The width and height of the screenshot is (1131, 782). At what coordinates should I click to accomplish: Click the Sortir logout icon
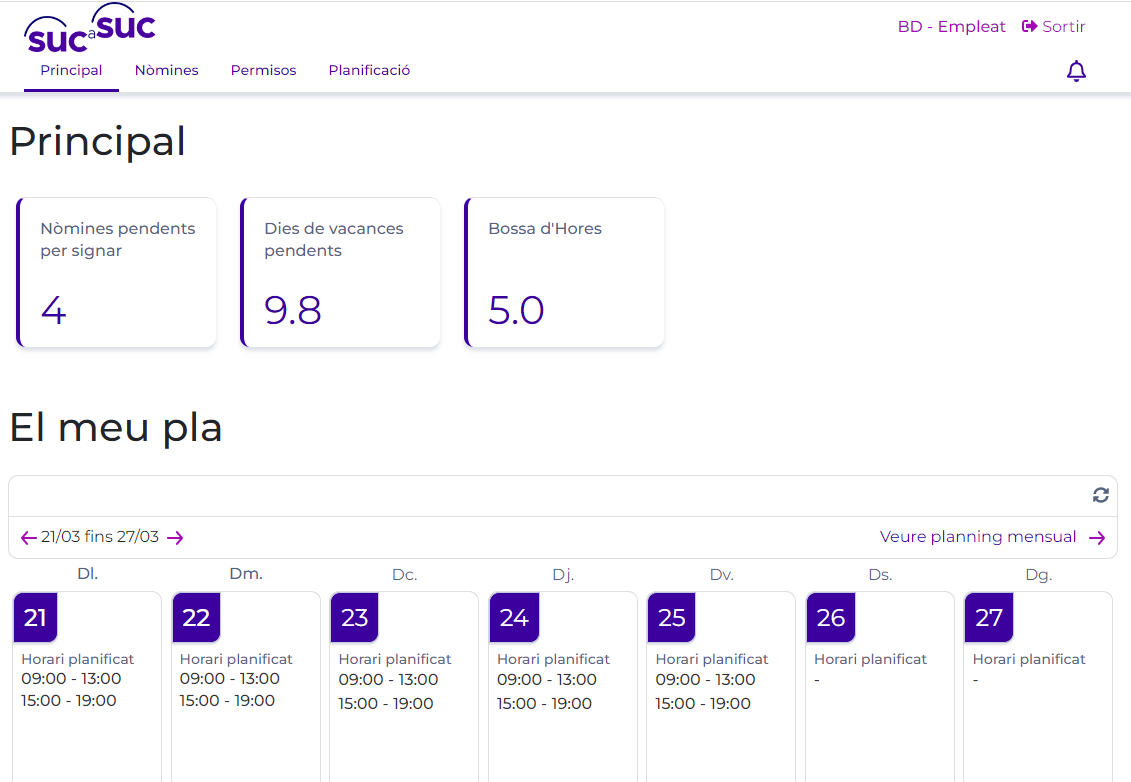click(x=1029, y=27)
